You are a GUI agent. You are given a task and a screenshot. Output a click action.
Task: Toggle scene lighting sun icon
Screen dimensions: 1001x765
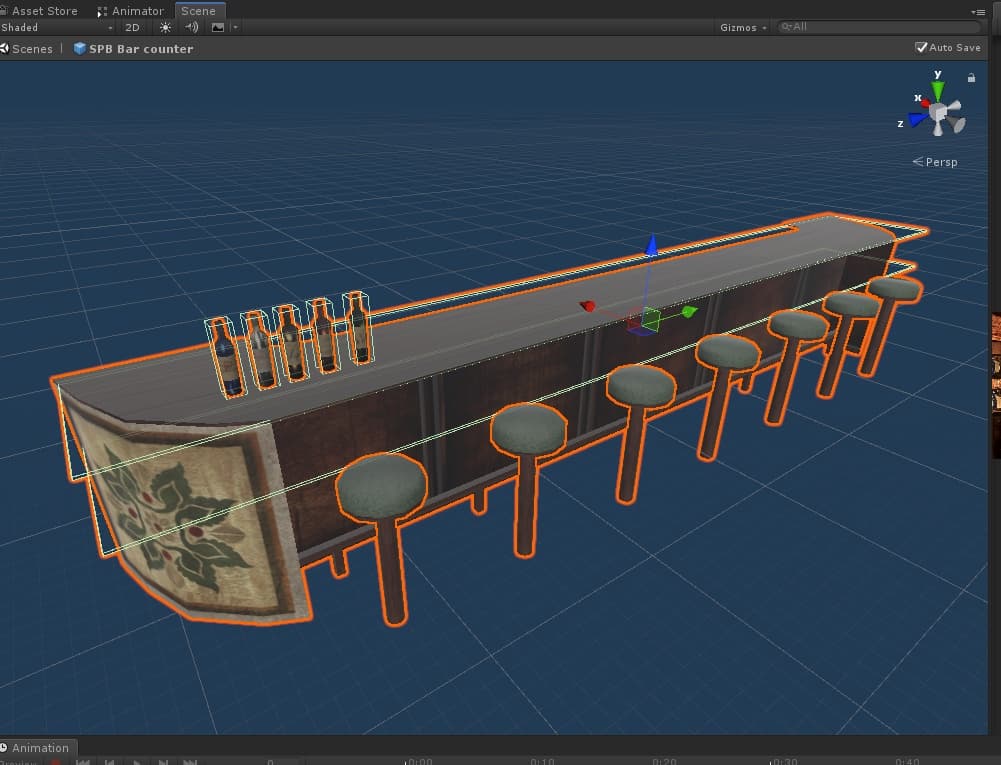(165, 28)
